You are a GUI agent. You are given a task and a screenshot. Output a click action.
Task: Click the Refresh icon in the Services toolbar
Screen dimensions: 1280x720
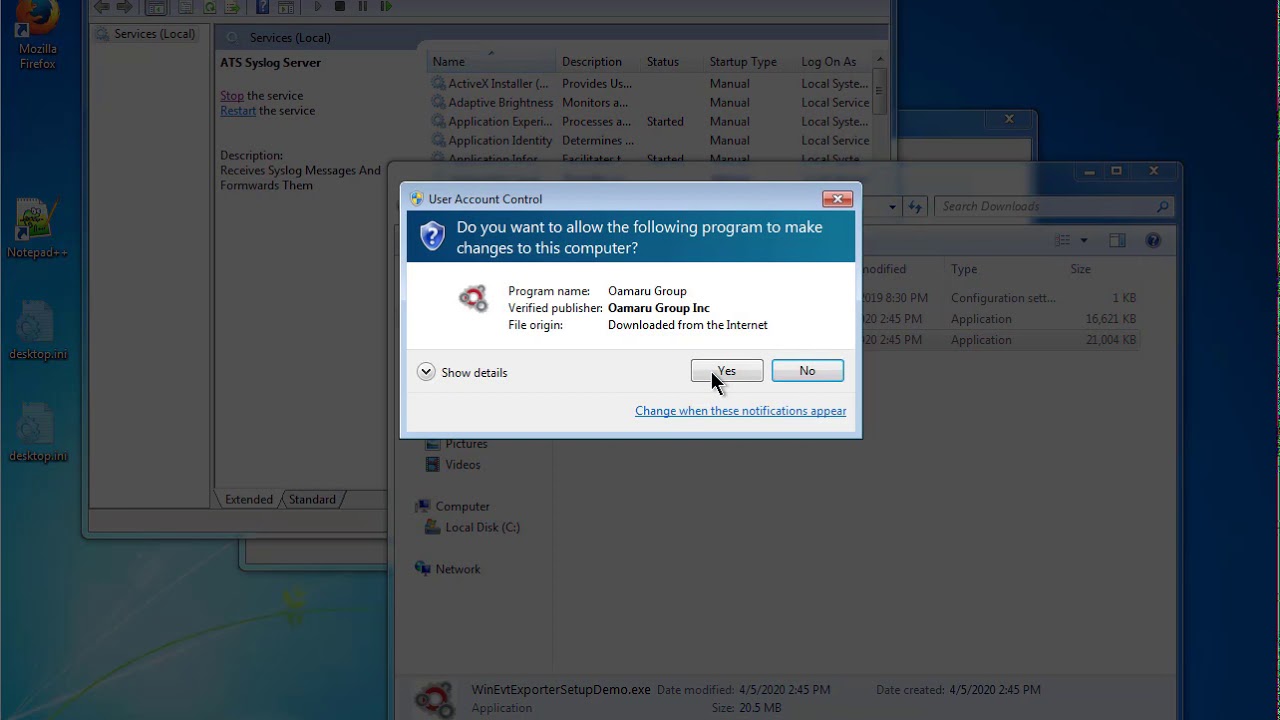coord(210,7)
